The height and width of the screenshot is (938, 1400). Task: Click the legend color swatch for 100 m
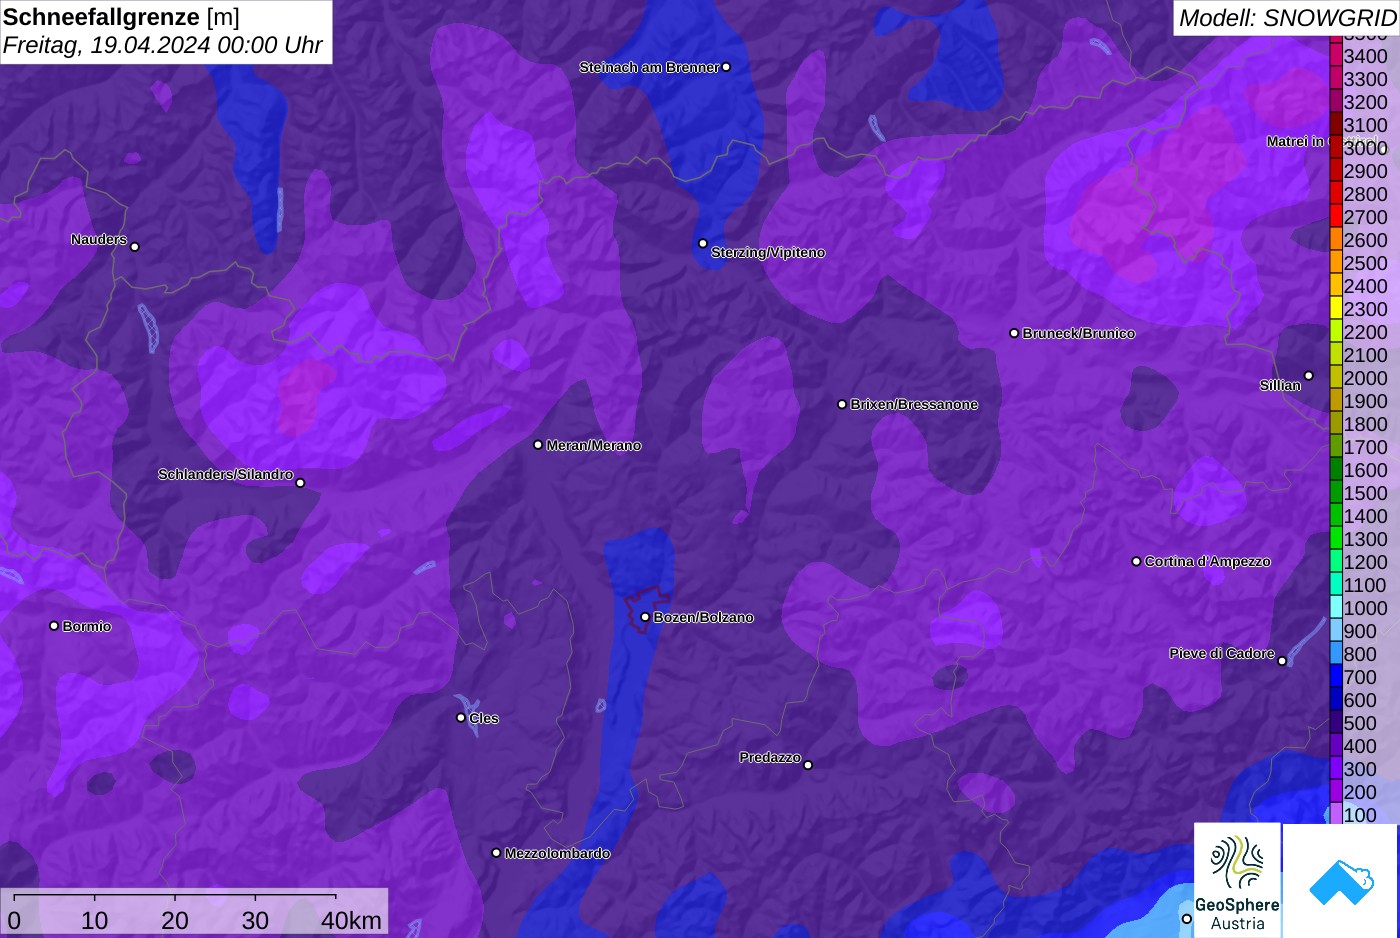[x=1336, y=815]
